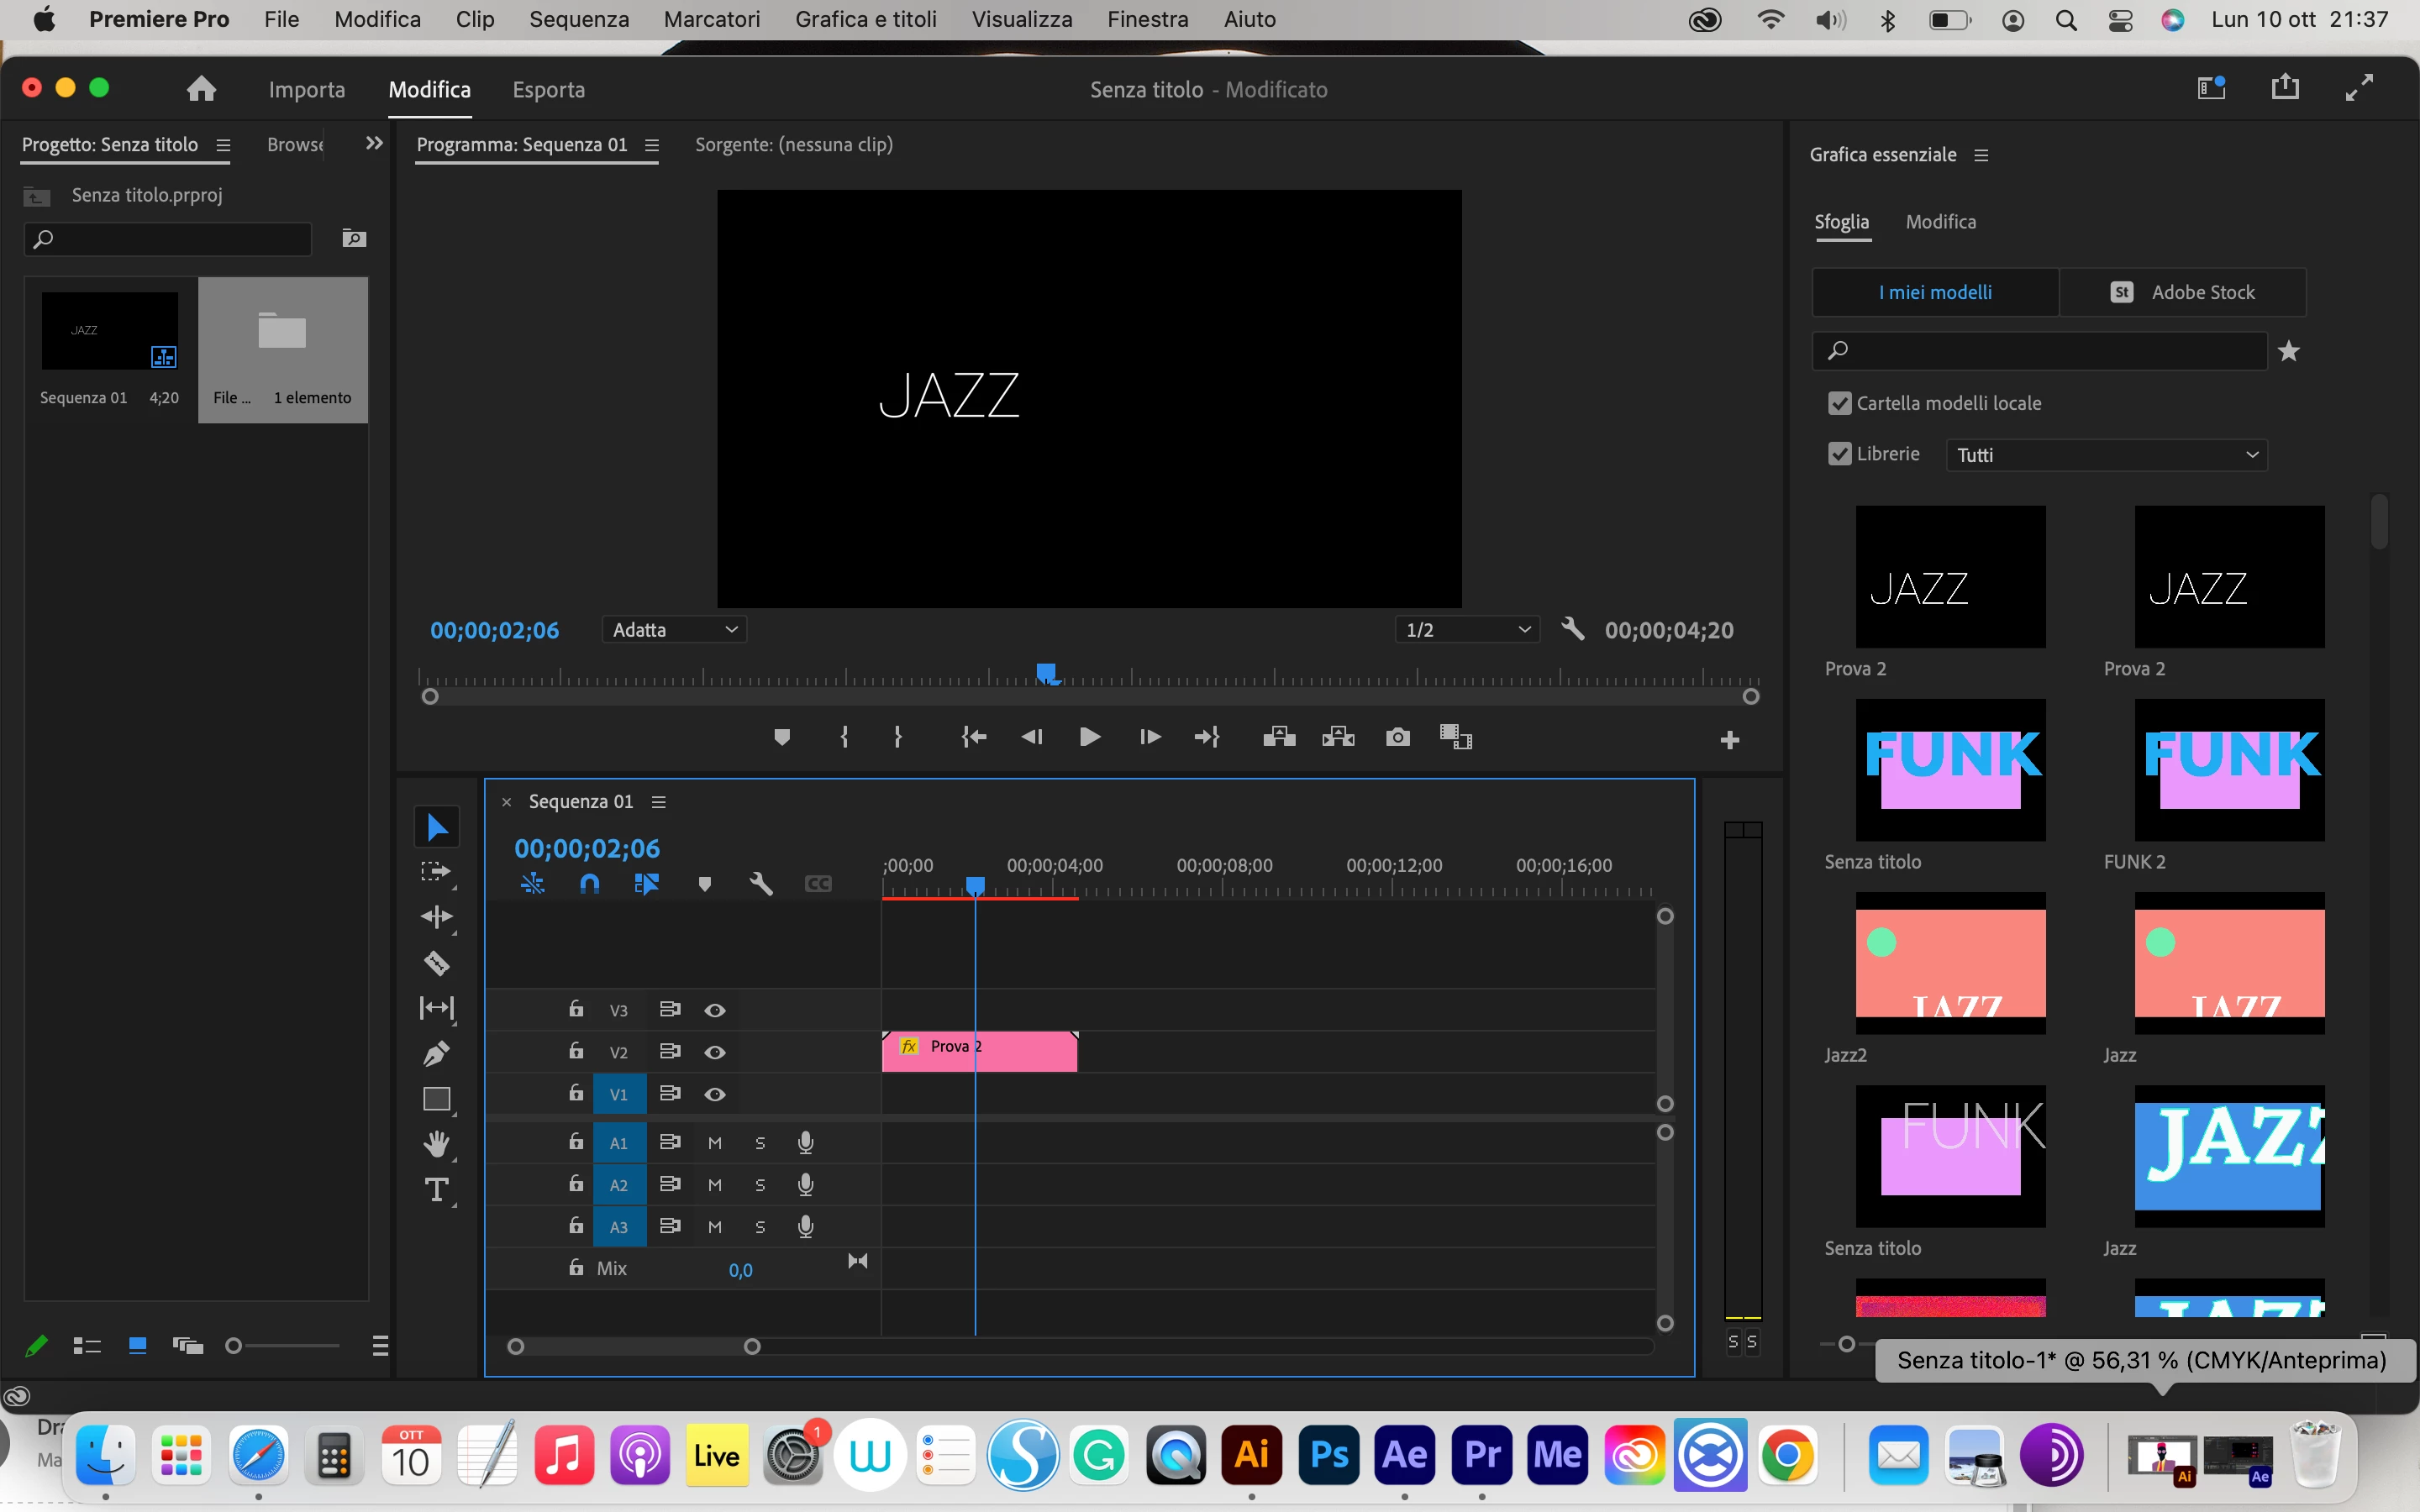
Task: Open the Modifica tab in Grafica essenziale
Action: point(1940,222)
